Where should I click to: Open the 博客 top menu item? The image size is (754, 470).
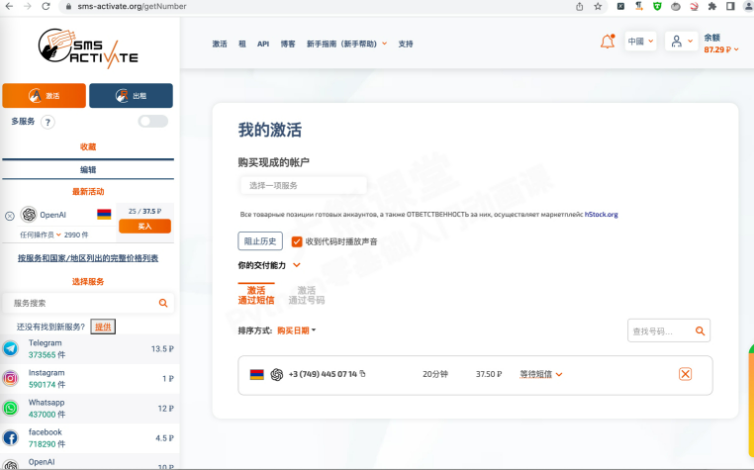tap(288, 44)
